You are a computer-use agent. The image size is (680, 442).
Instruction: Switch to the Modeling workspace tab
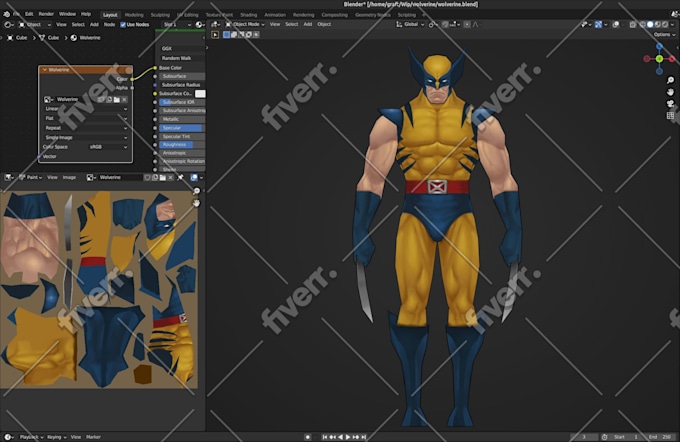coord(134,15)
